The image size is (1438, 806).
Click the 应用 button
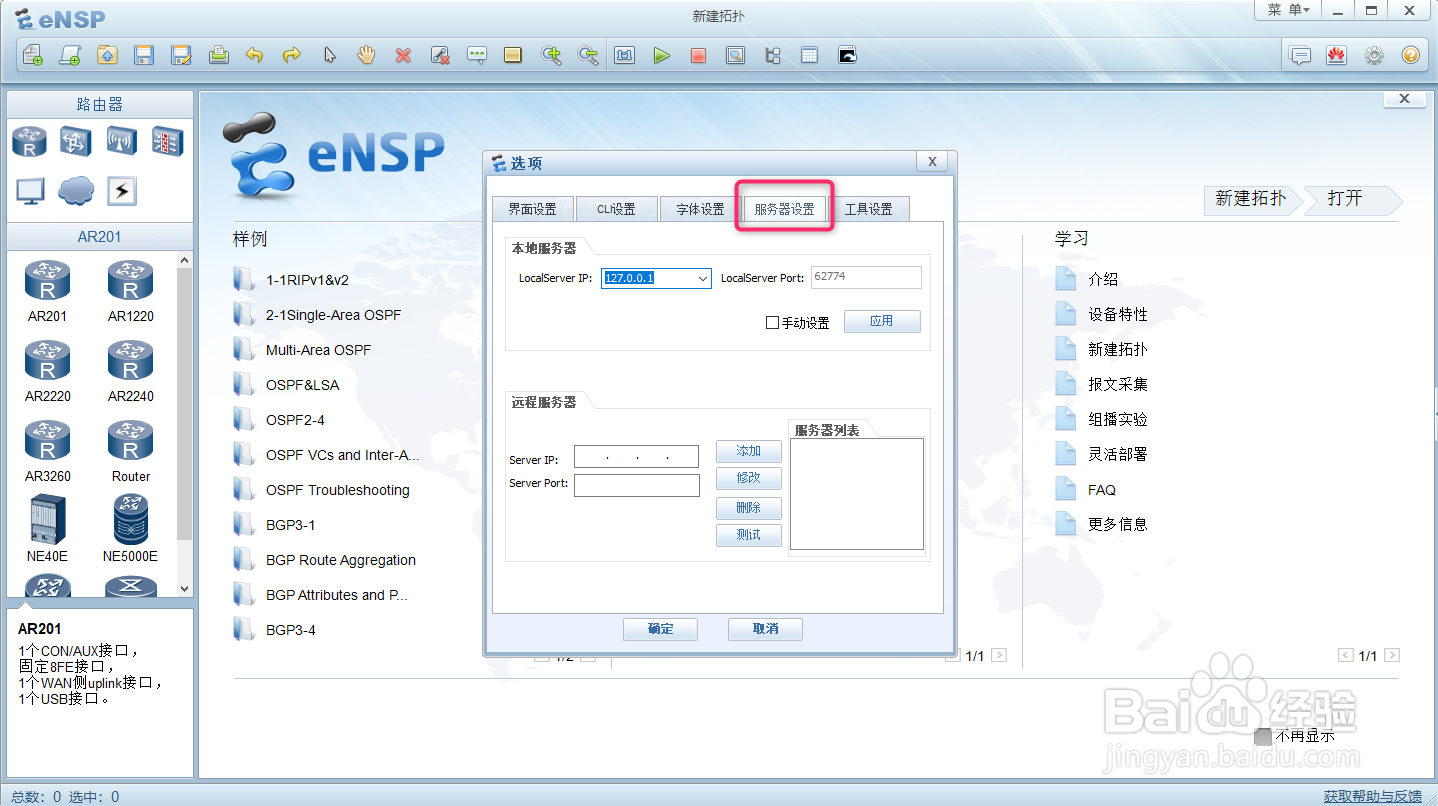(882, 321)
